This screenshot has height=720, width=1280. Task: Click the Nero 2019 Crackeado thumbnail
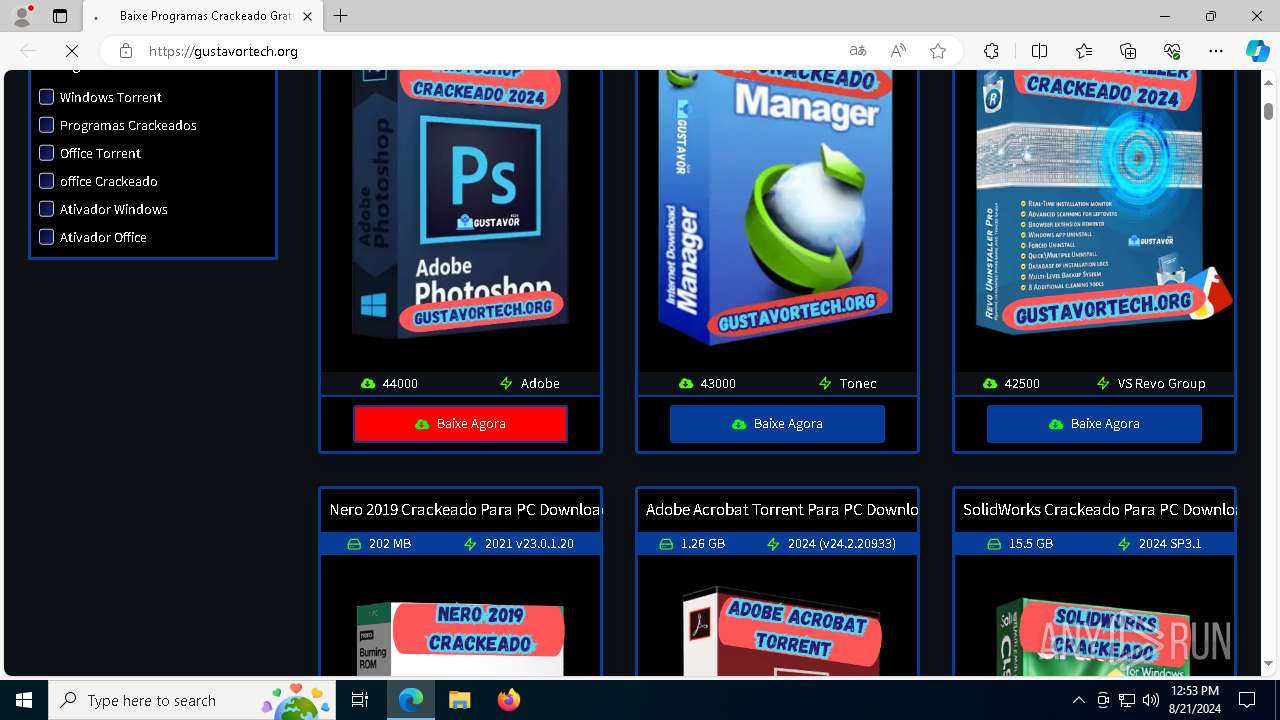(460, 637)
